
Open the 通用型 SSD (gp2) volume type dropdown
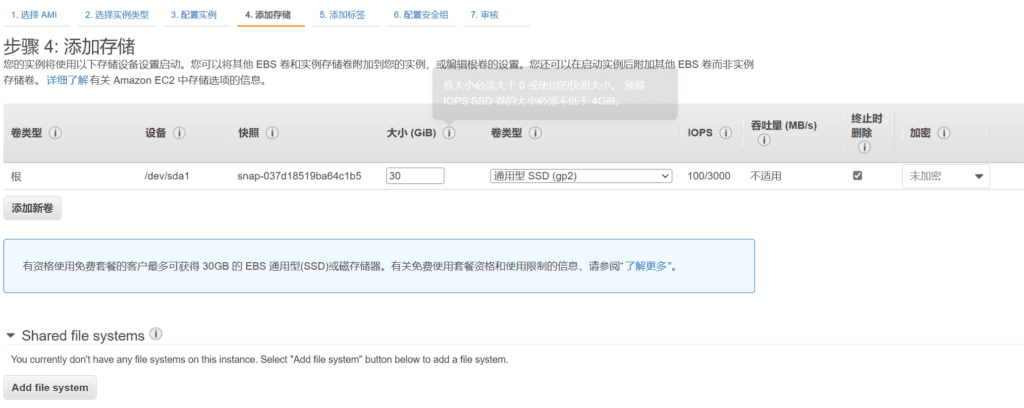[x=580, y=176]
